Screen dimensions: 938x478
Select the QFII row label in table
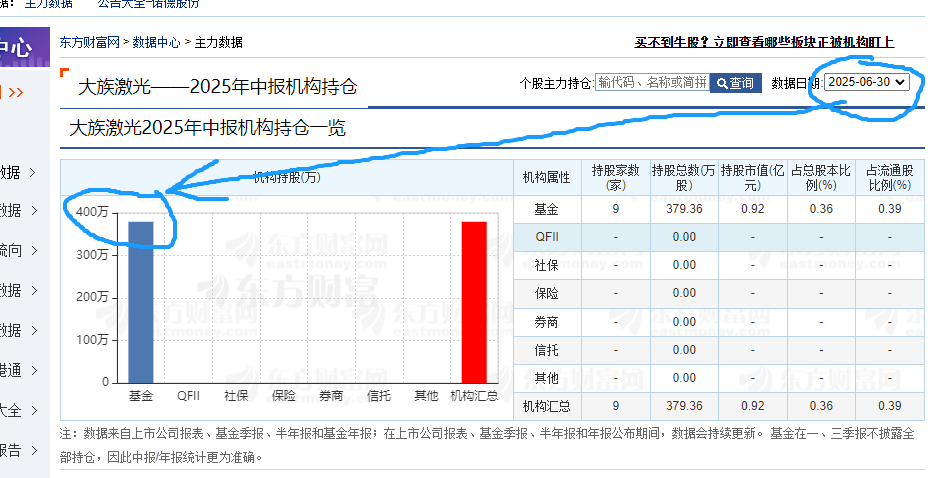click(x=547, y=237)
